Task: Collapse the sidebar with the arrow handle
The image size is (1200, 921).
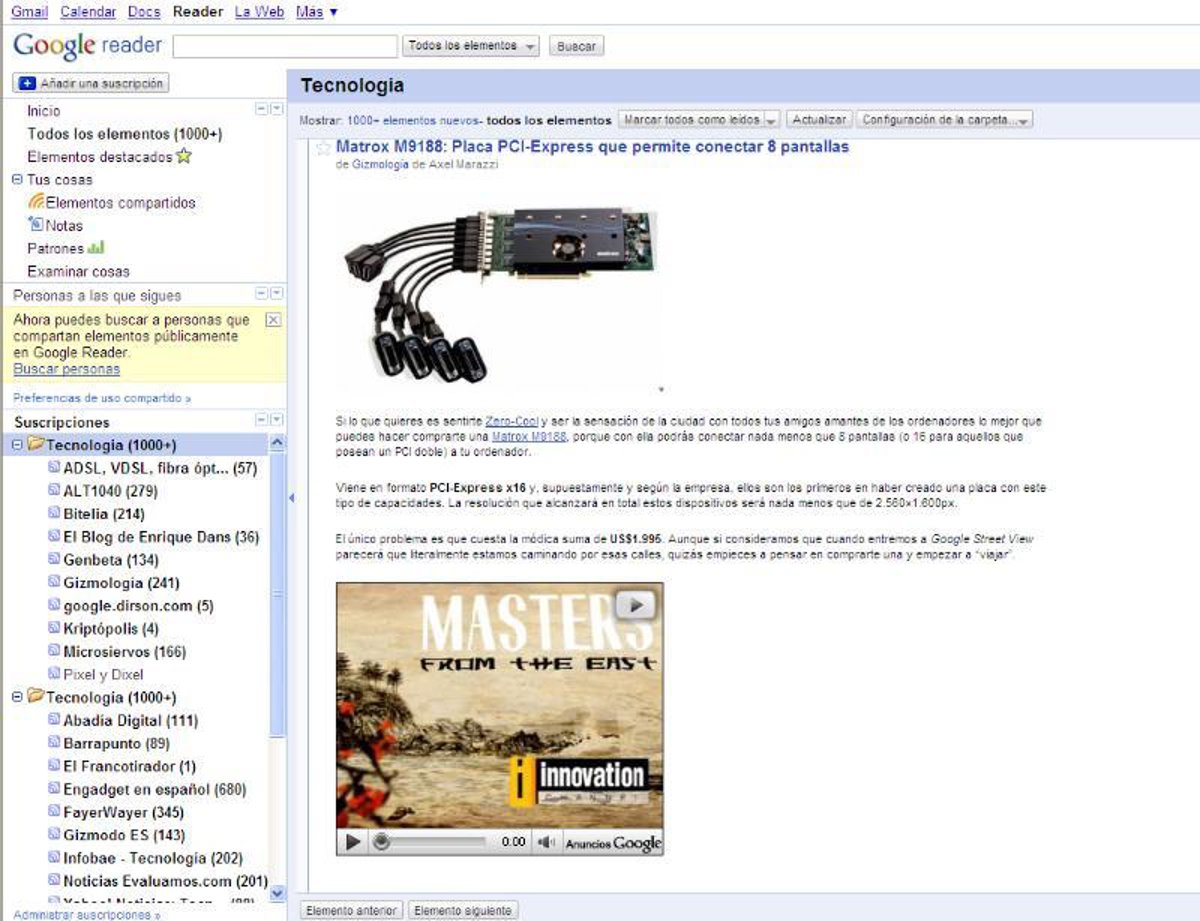Action: coord(292,497)
